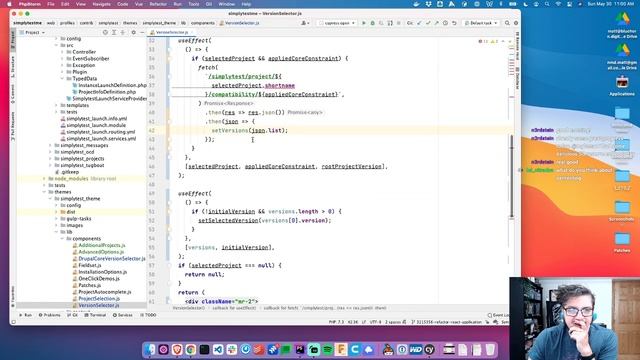Open the user account icon in toolbar
This screenshot has width=640, height=360.
[304, 23]
